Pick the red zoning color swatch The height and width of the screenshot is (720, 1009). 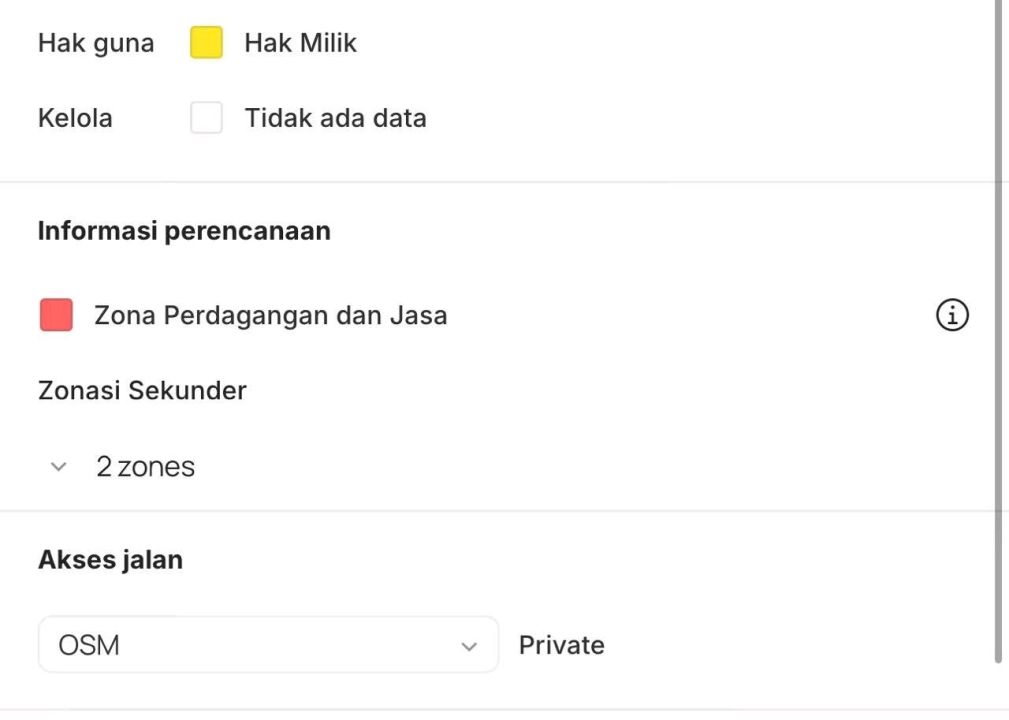pyautogui.click(x=56, y=315)
